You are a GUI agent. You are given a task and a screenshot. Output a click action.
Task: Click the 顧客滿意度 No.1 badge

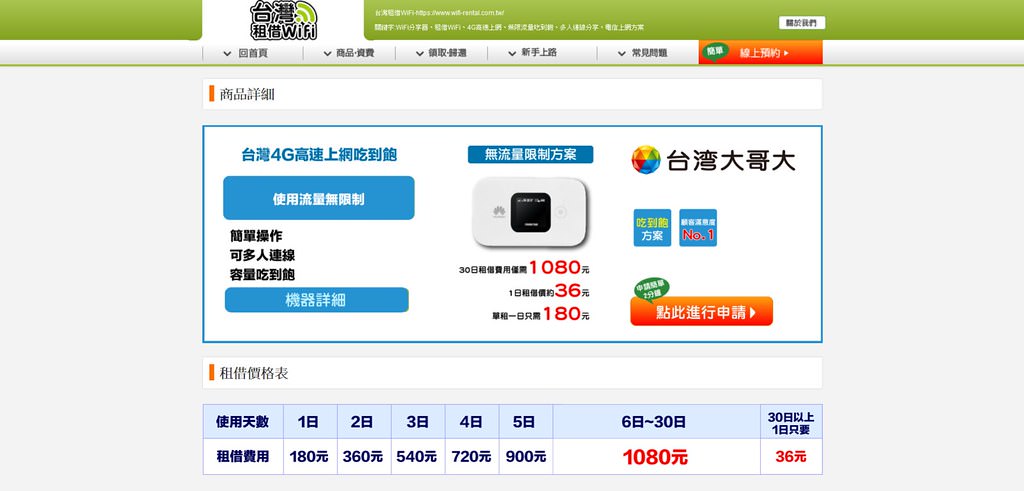(697, 228)
